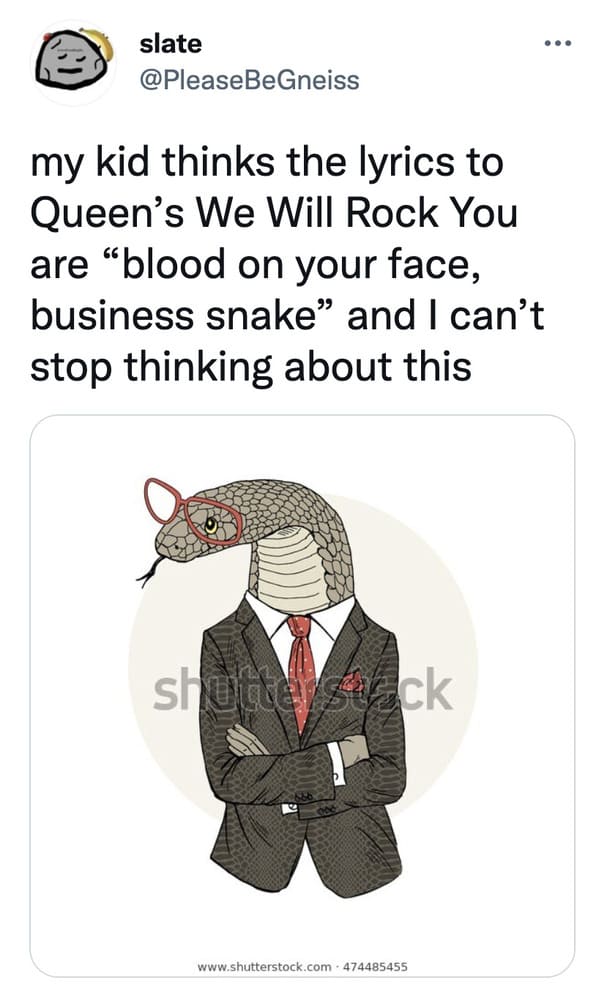Click the www.shutterstock.com caption text
Viewport: 599px width, 991px height.
[264, 966]
